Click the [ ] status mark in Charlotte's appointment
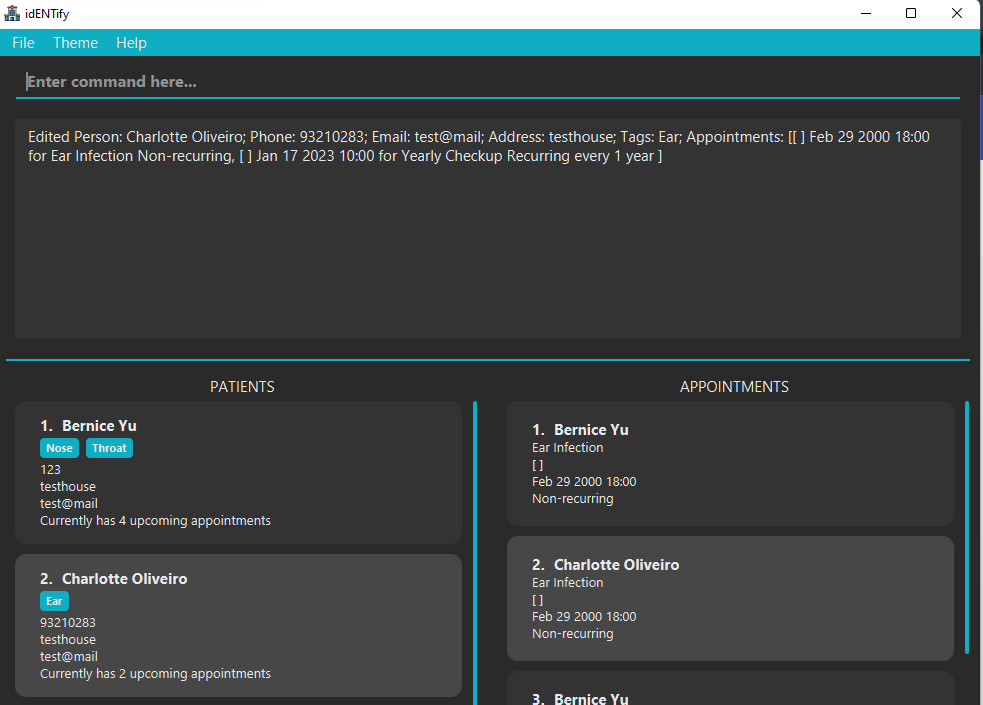This screenshot has width=983, height=705. [537, 600]
